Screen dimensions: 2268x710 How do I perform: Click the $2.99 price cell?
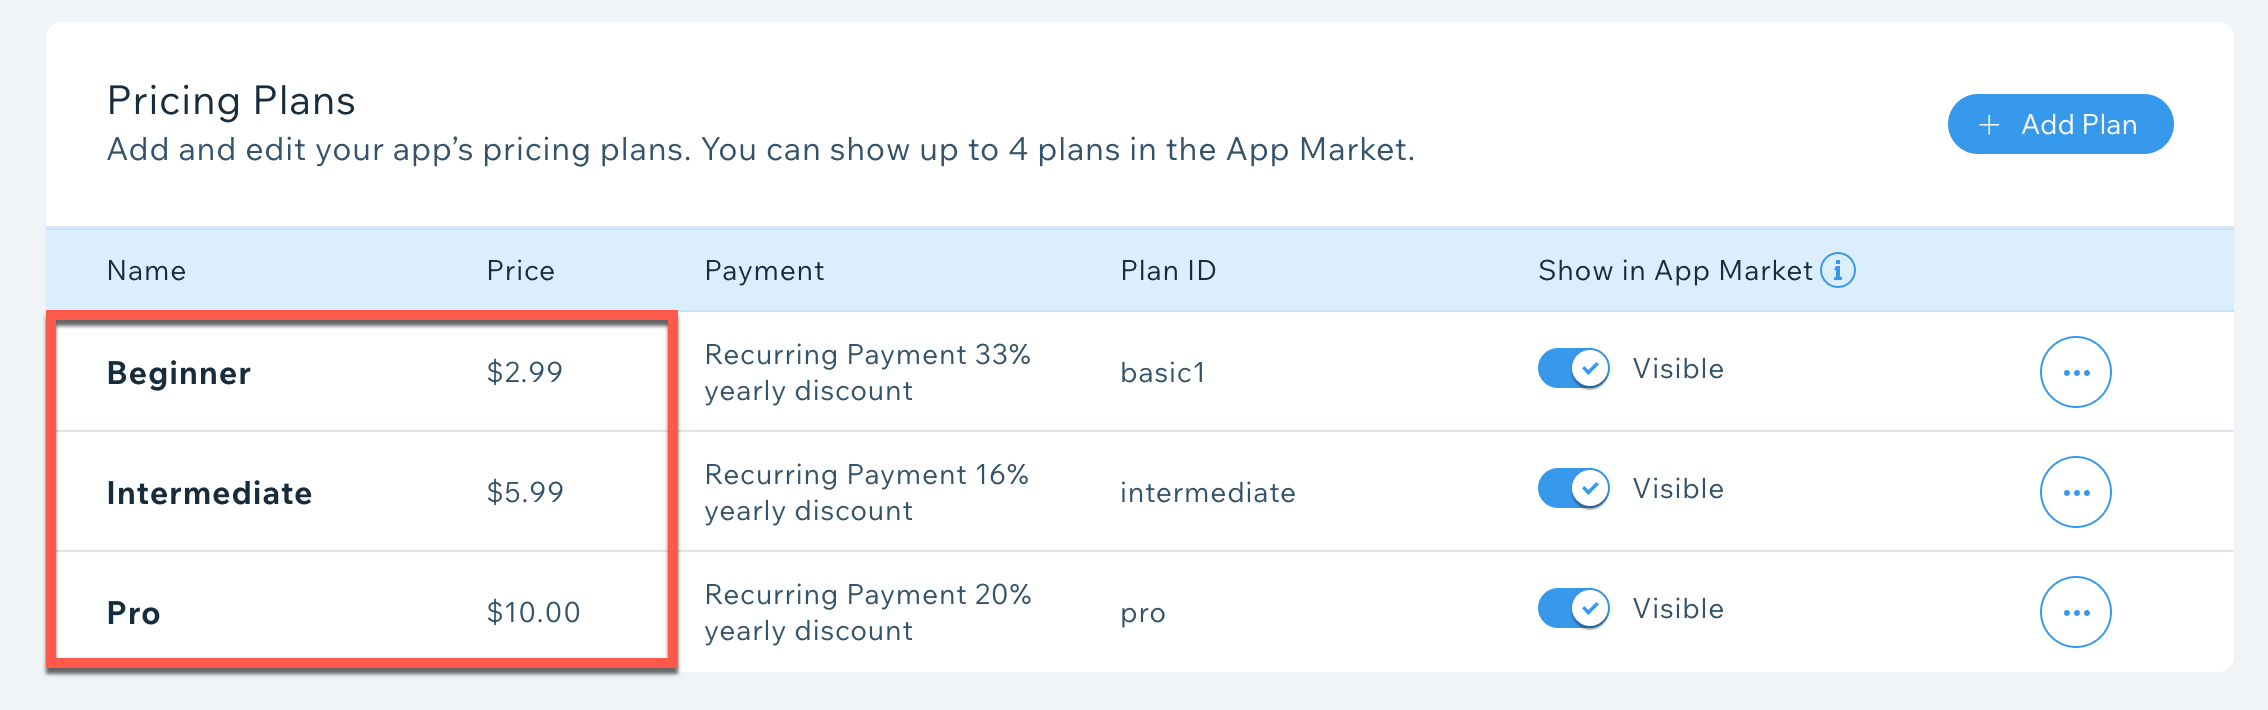coord(525,372)
